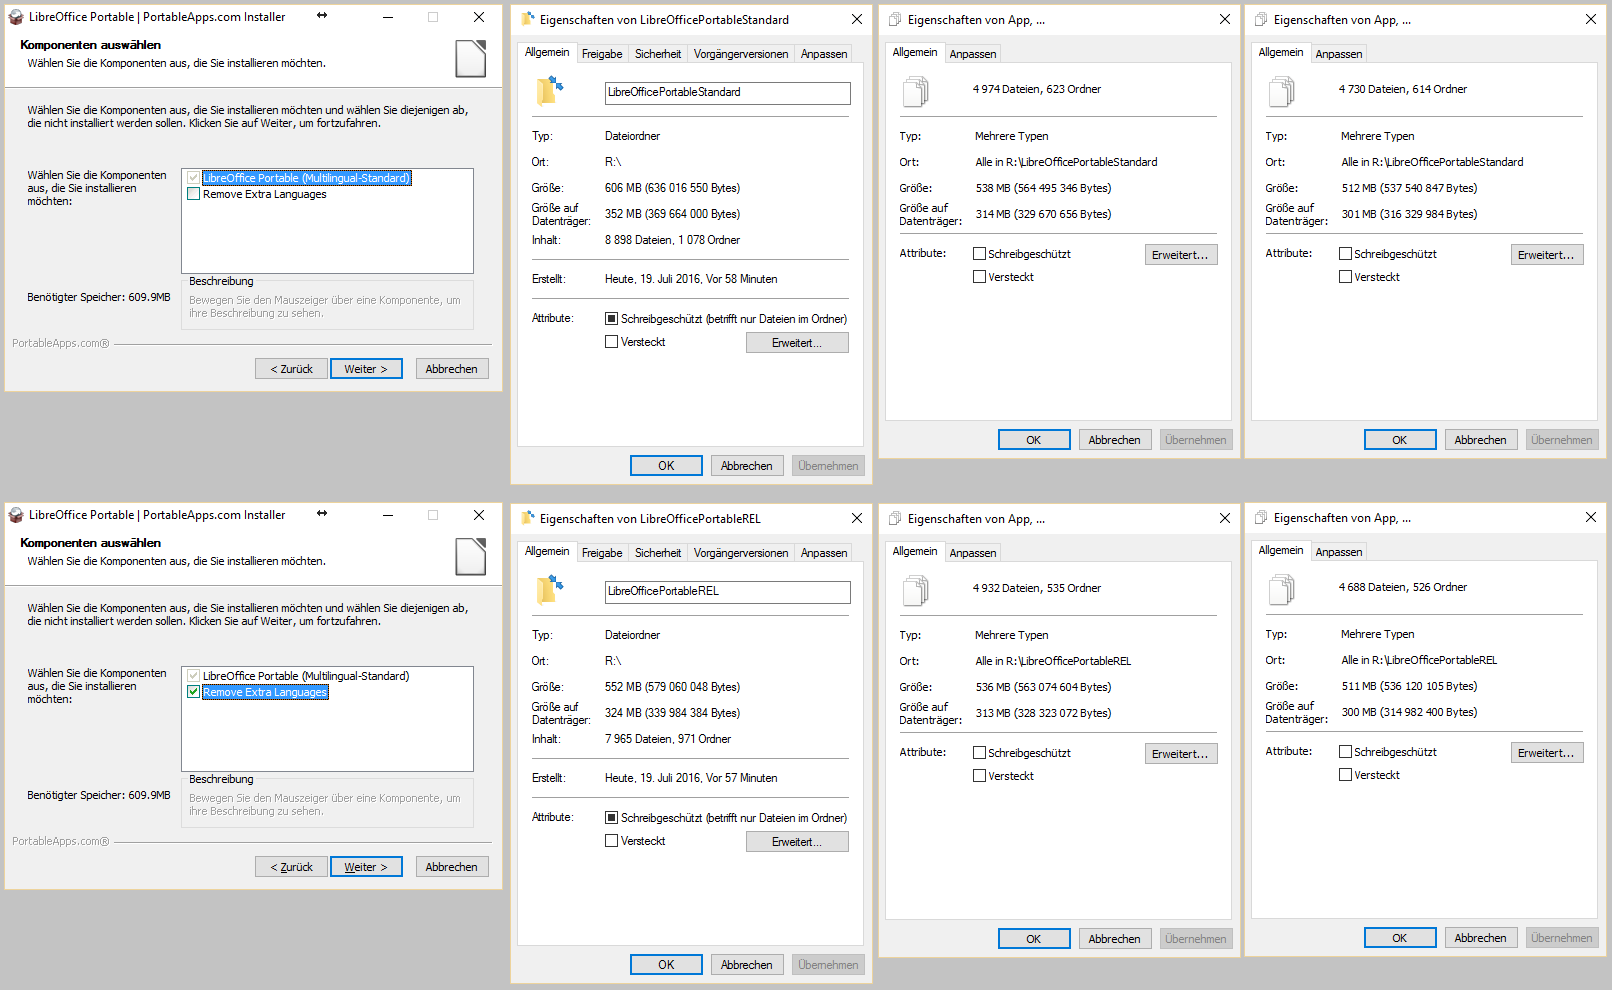Click Erweitert in the LibreOfficePortableREL properties

pos(797,842)
